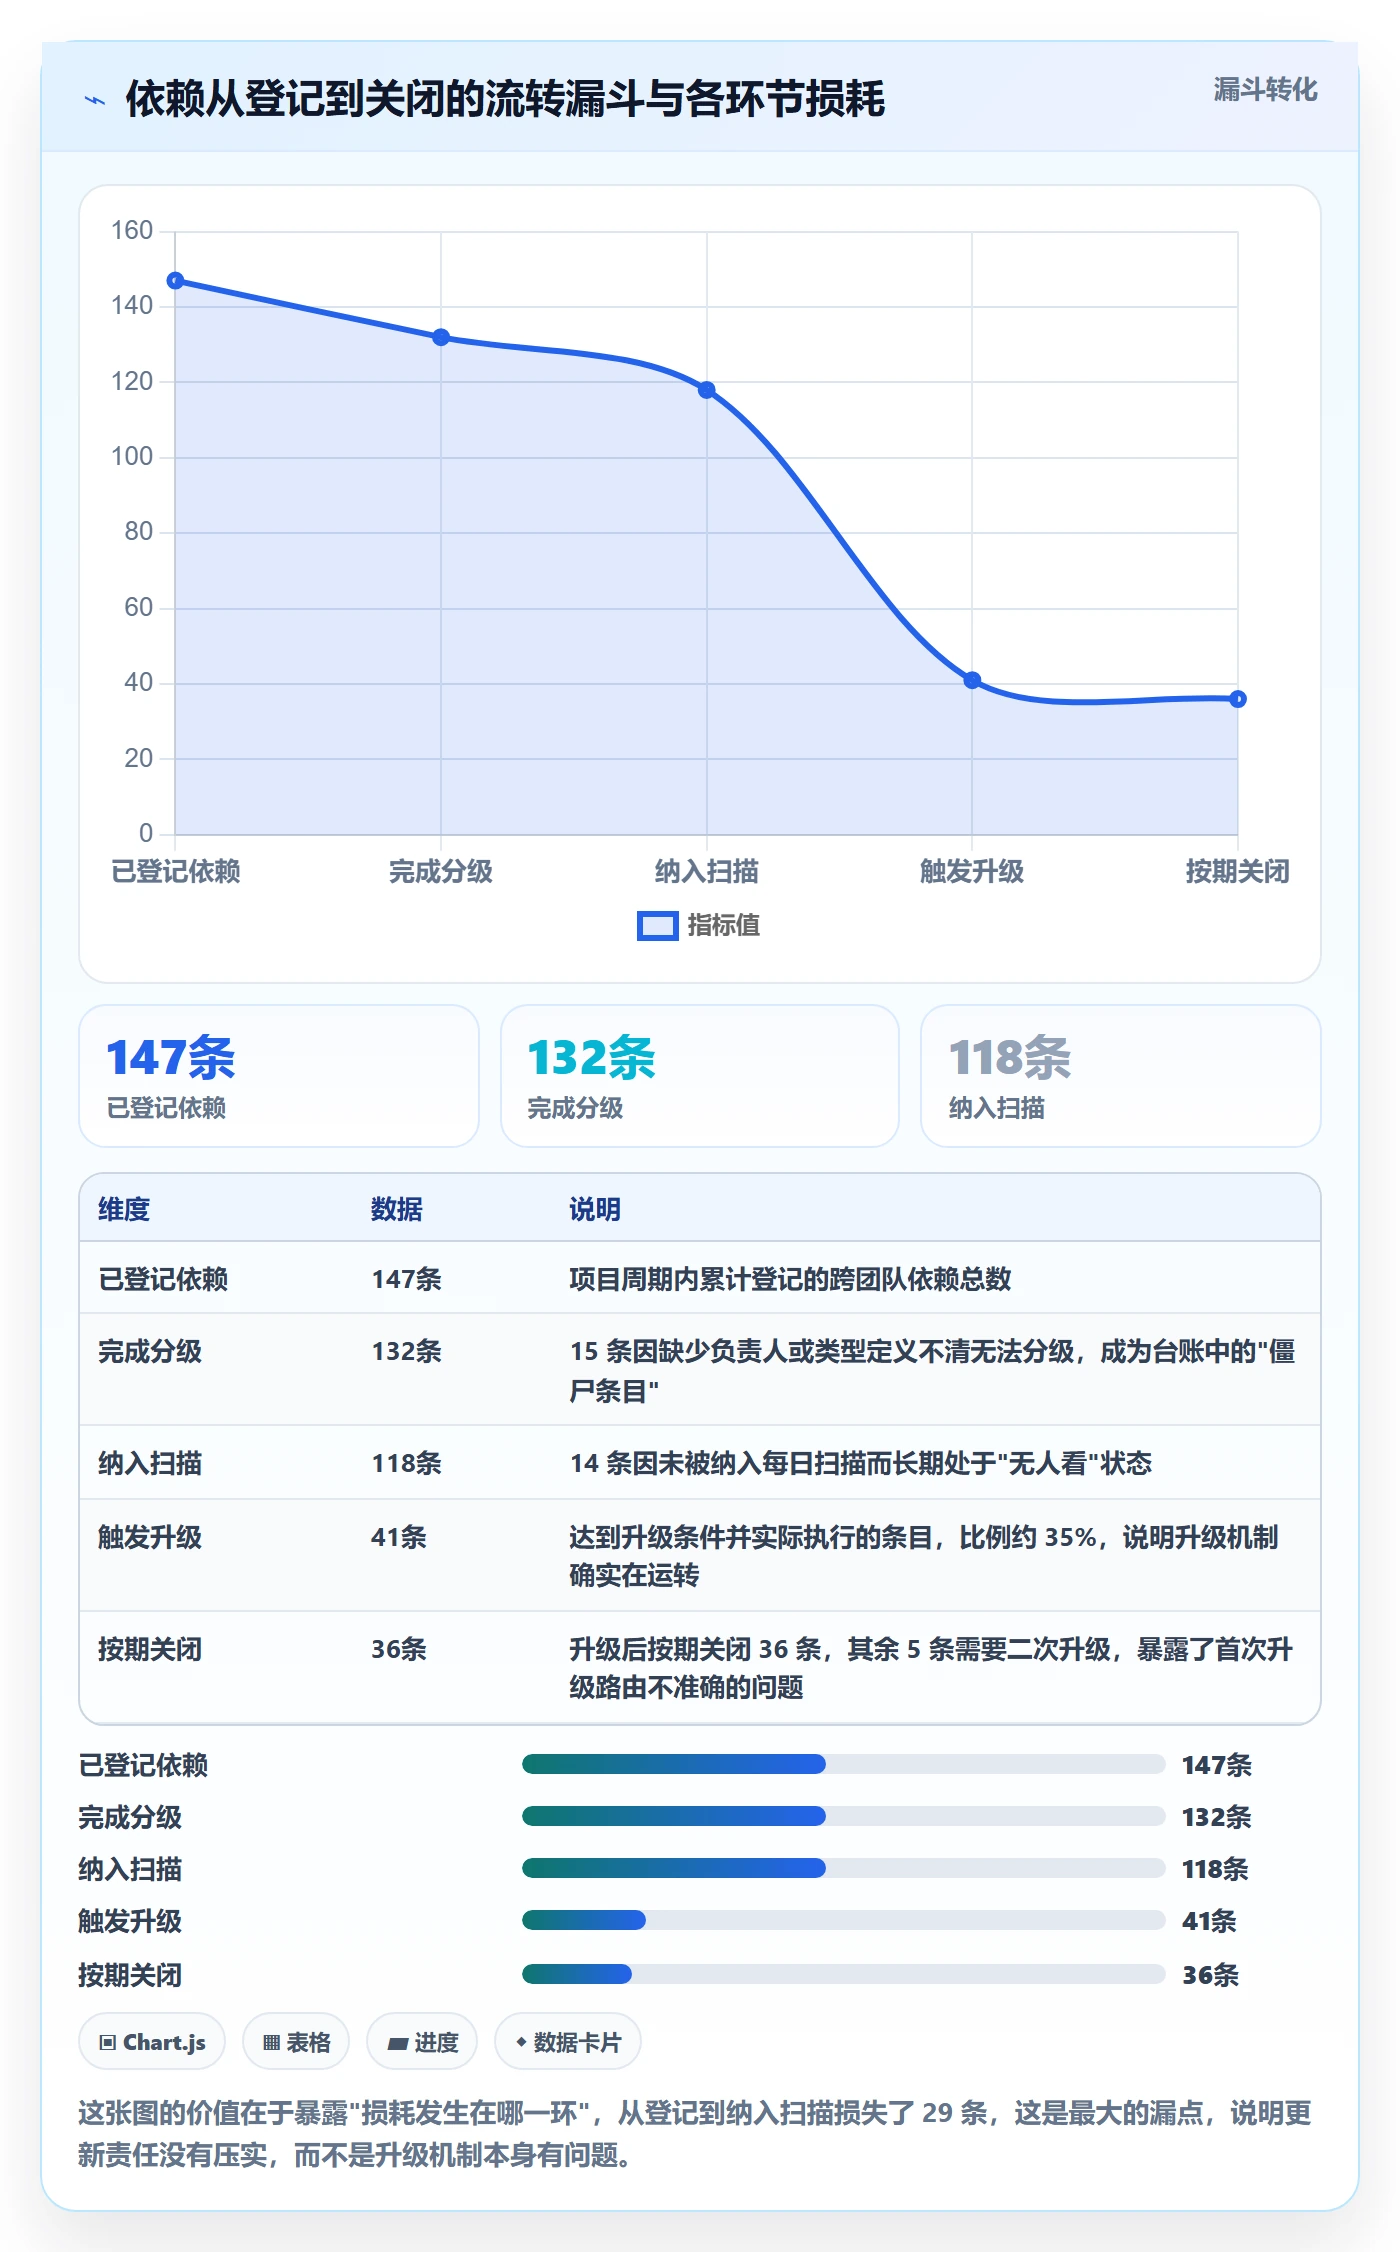Click the 41条 cell in the table
1400x2252 pixels.
399,1537
